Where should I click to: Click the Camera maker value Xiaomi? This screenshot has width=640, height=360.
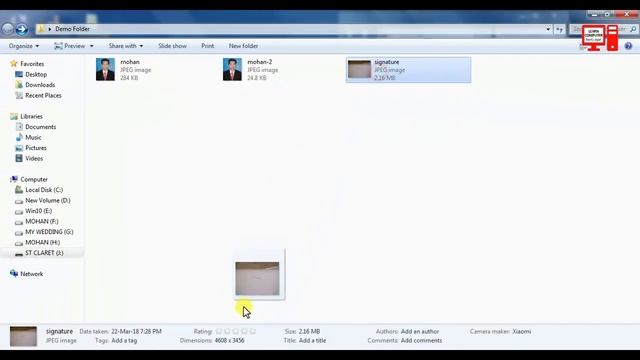click(x=522, y=331)
